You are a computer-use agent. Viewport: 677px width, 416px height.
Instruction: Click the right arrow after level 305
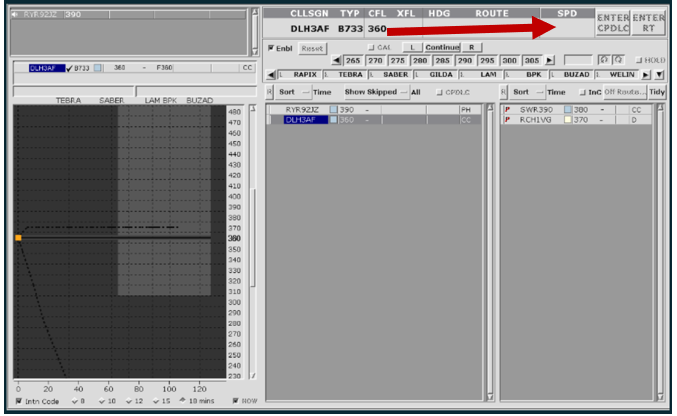[550, 60]
